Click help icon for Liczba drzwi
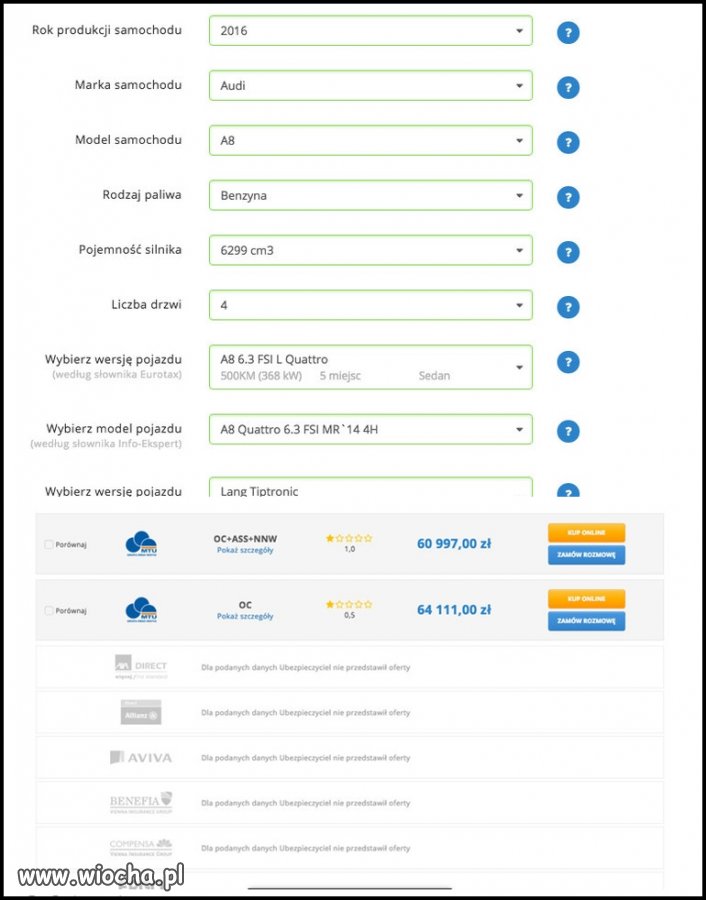Viewport: 706px width, 900px height. tap(568, 307)
